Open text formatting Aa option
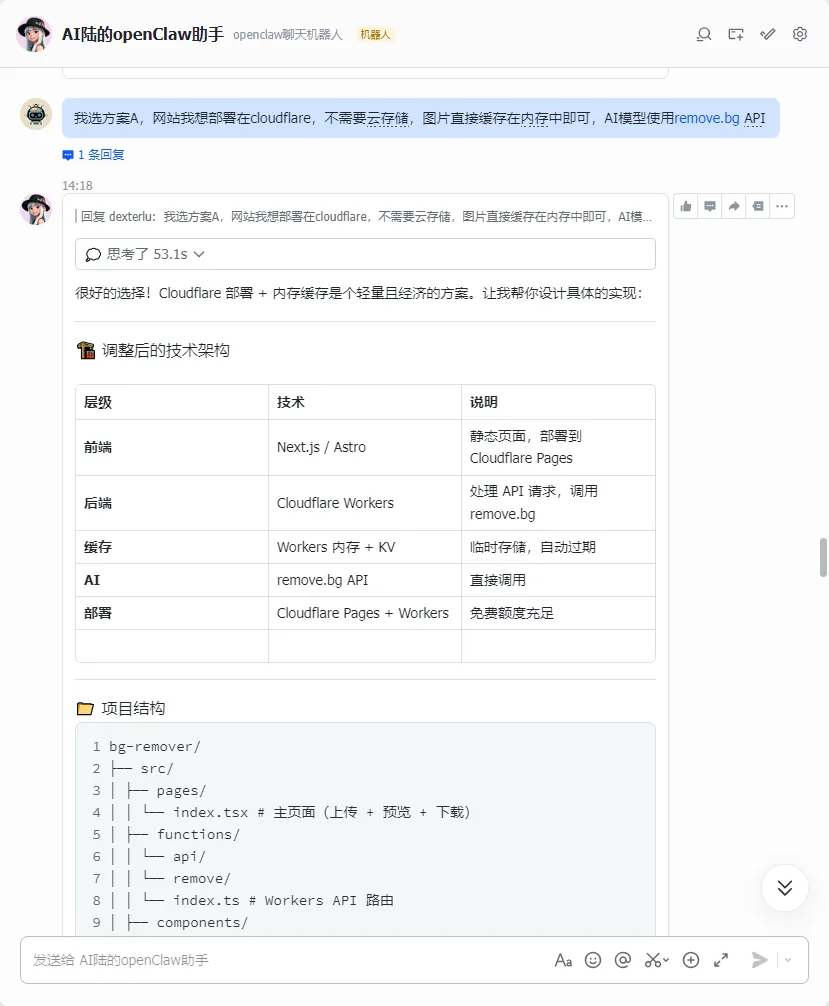This screenshot has height=1006, width=829. coord(563,960)
